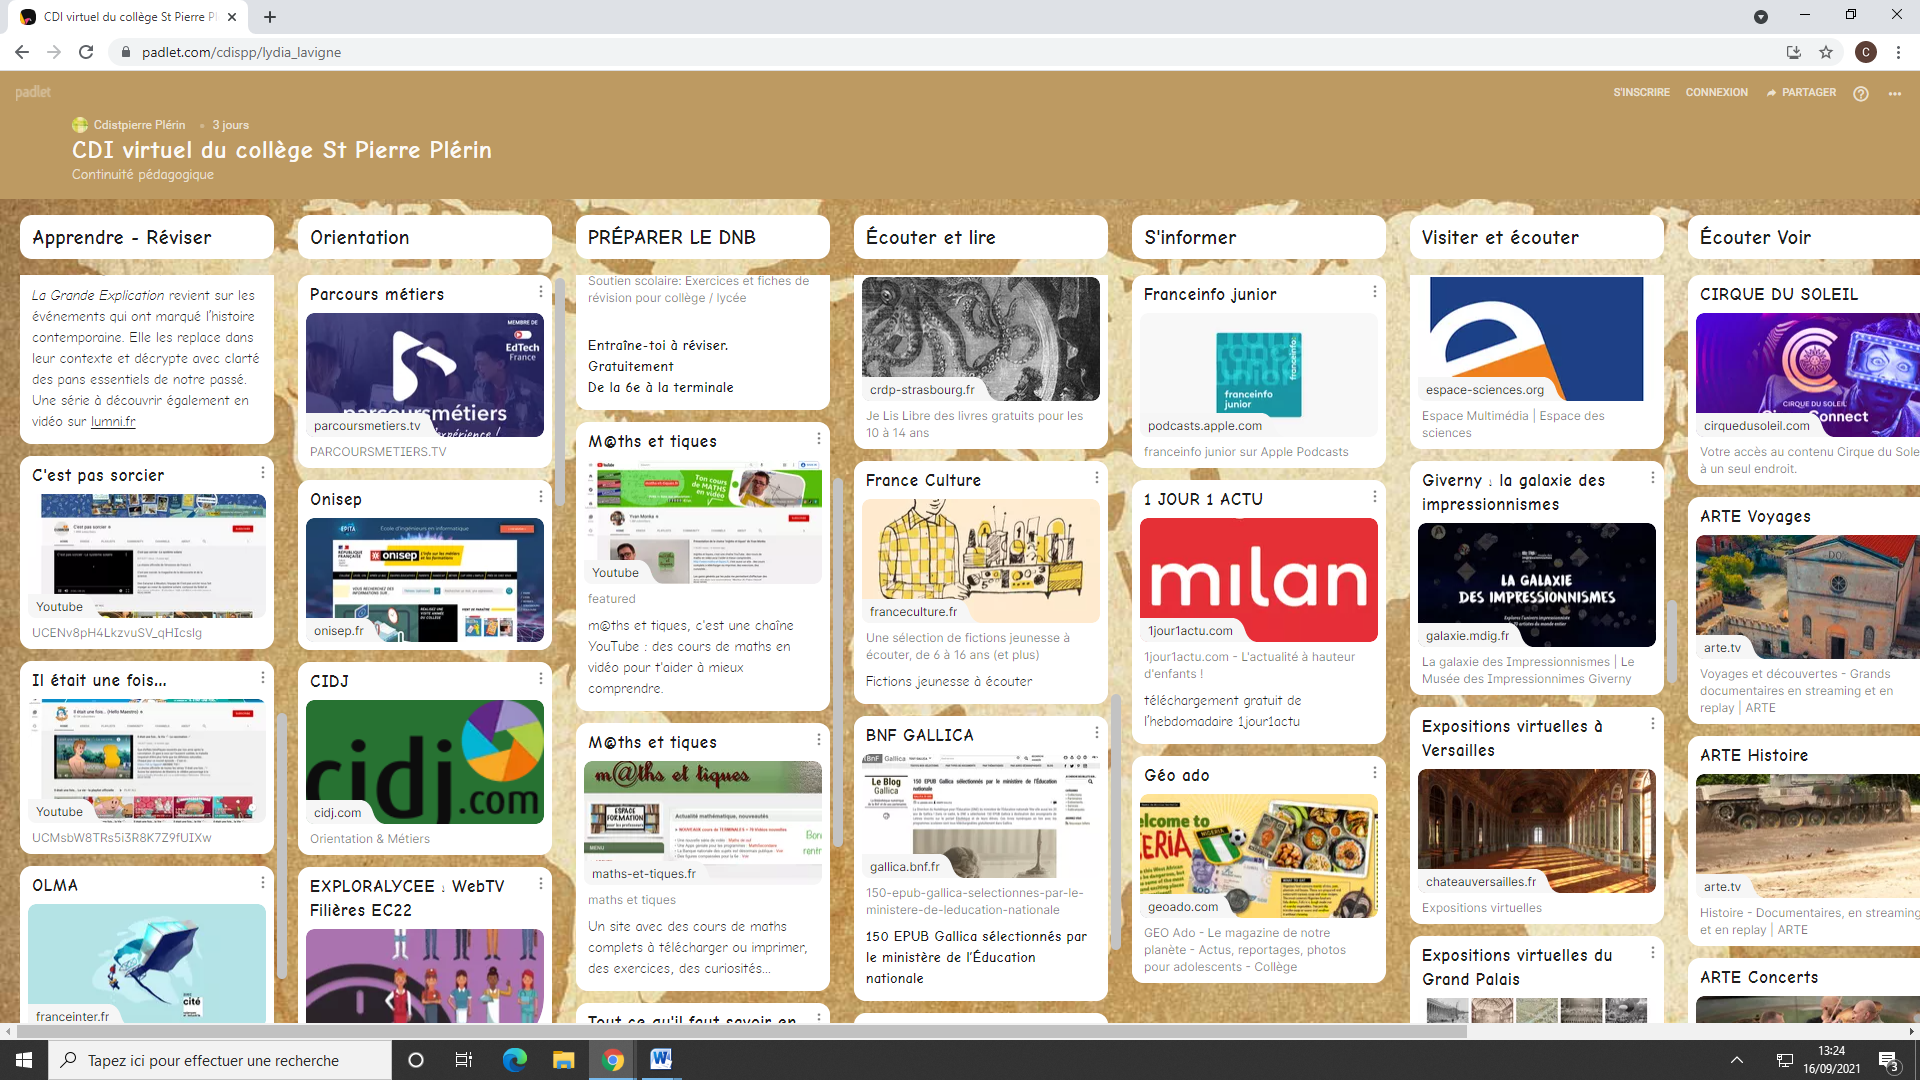Image resolution: width=1920 pixels, height=1080 pixels.
Task: Click the browser forward arrow
Action: click(54, 52)
